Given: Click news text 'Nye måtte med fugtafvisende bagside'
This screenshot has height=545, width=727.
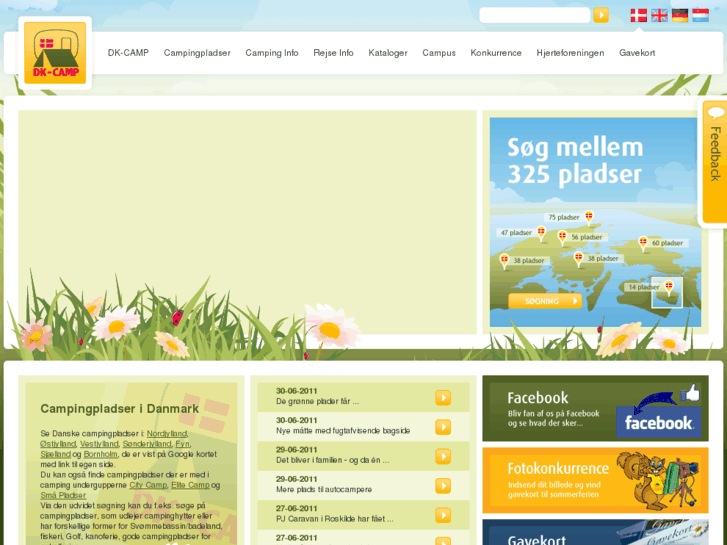Looking at the screenshot, I should [343, 431].
